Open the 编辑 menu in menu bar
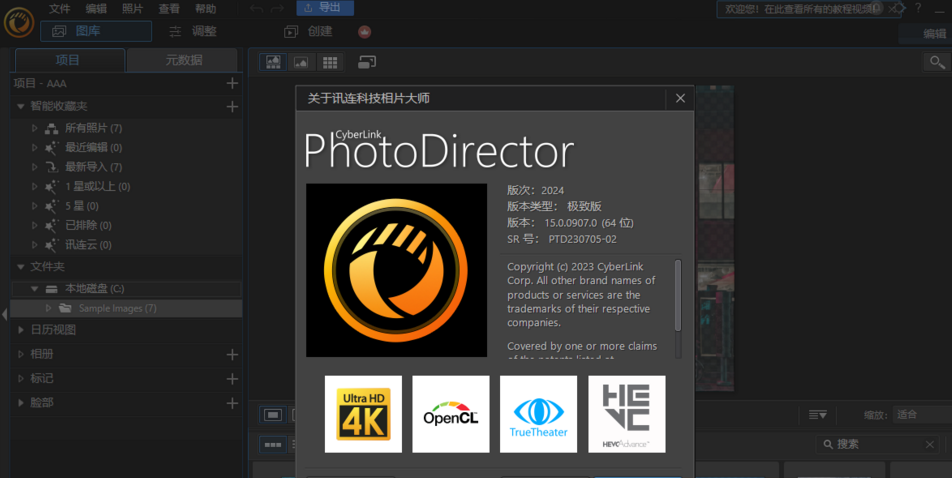Viewport: 952px width, 478px height. click(x=96, y=9)
